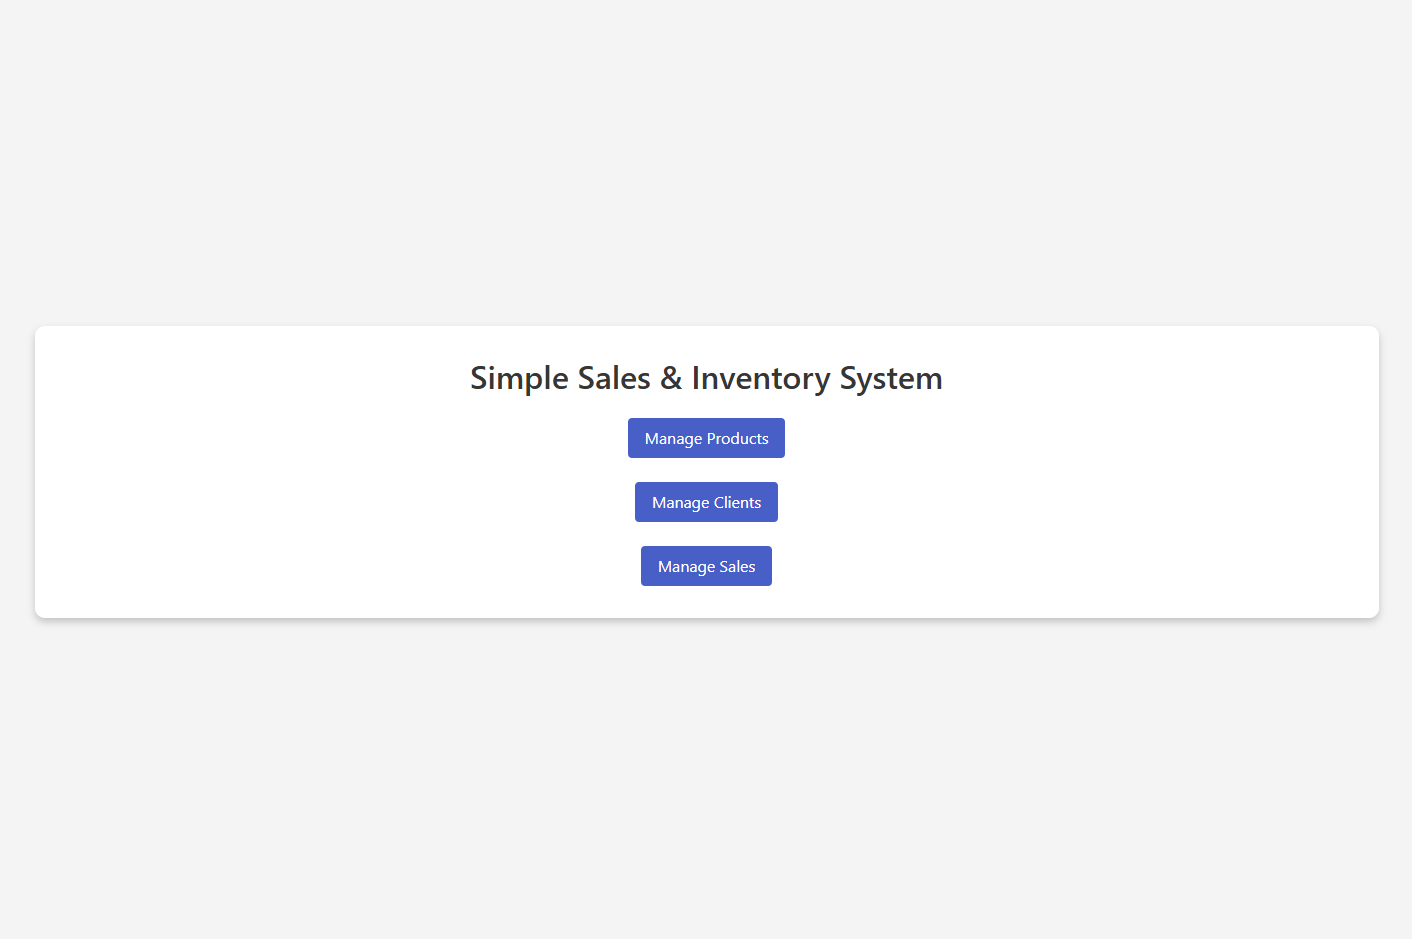Screen dimensions: 1412x939
Task: Click the word System in the title
Action: click(891, 379)
